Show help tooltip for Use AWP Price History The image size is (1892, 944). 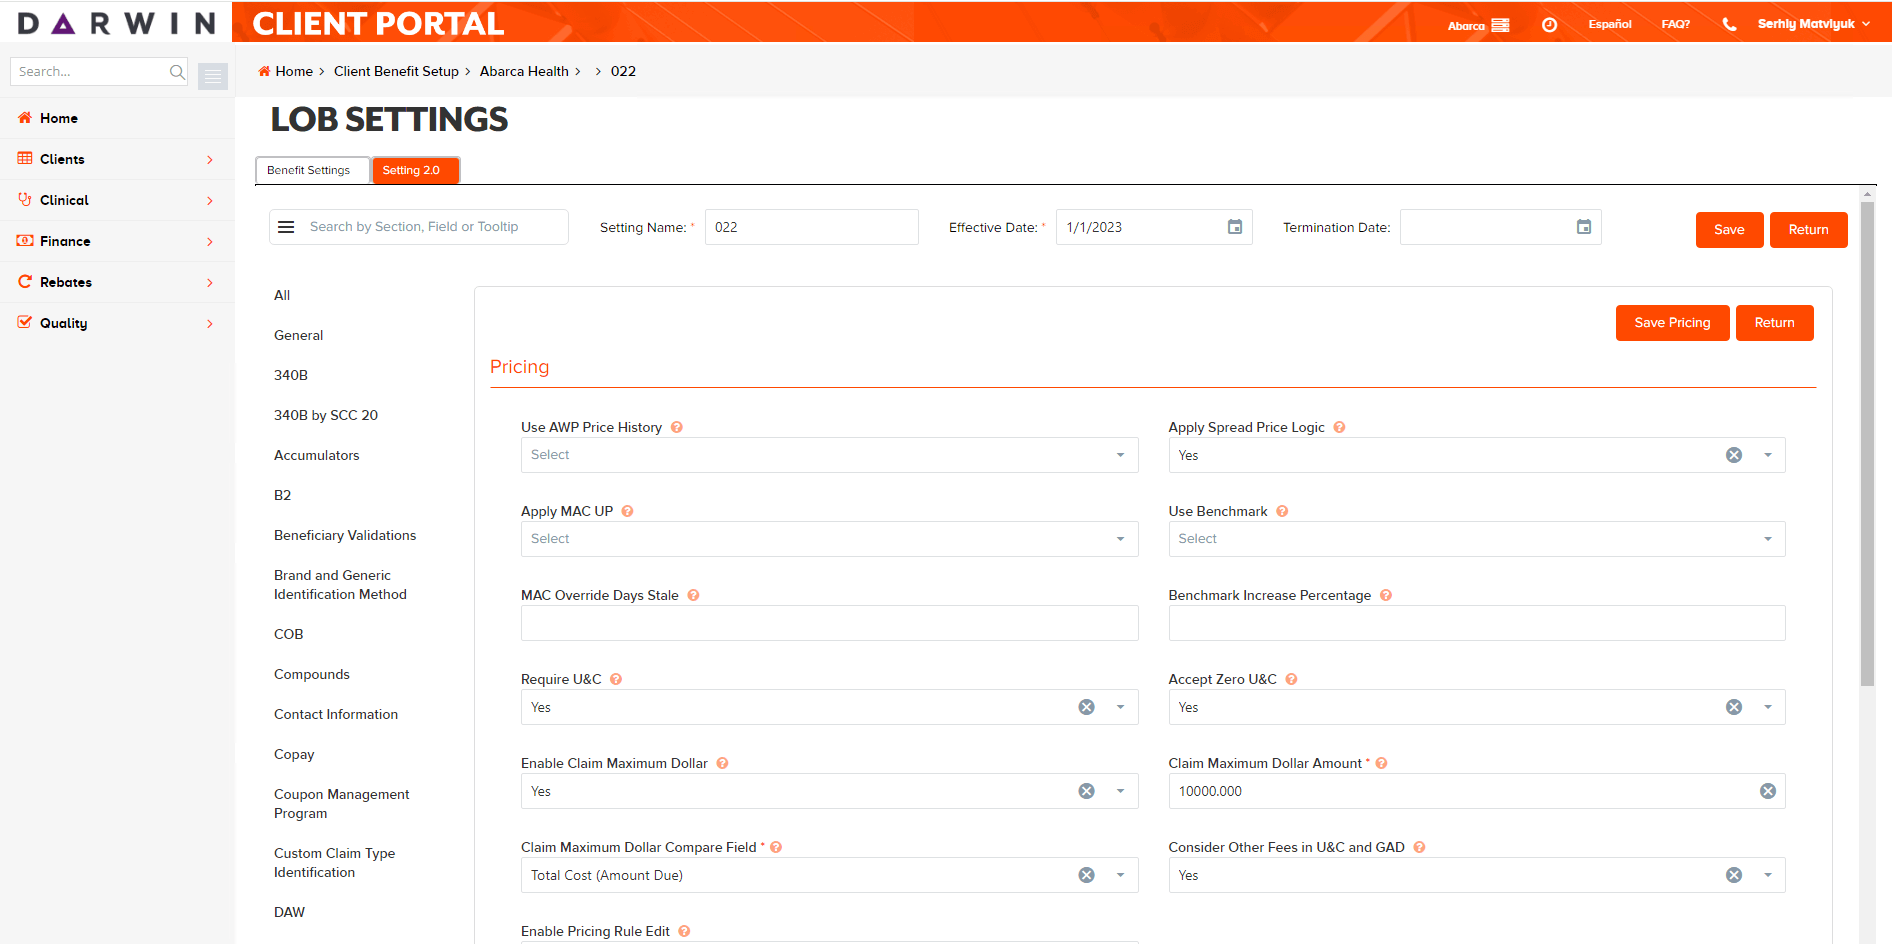pyautogui.click(x=677, y=427)
